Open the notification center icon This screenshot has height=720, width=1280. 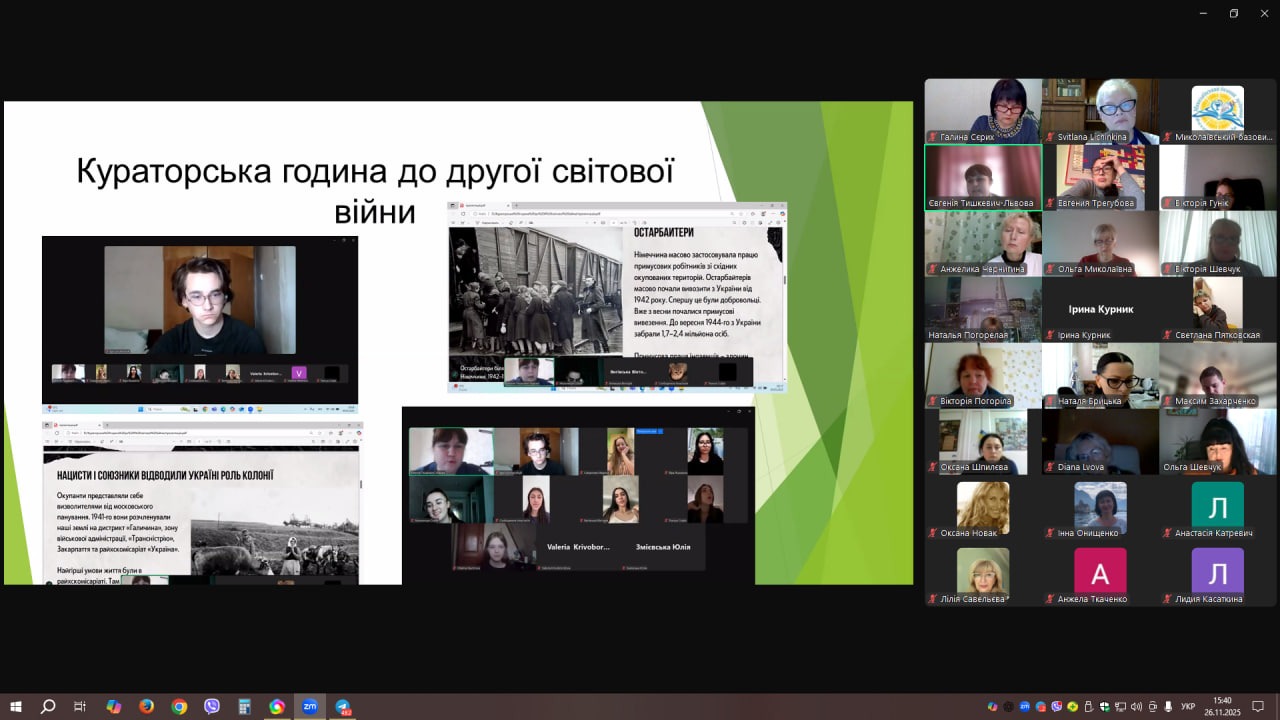point(1258,707)
